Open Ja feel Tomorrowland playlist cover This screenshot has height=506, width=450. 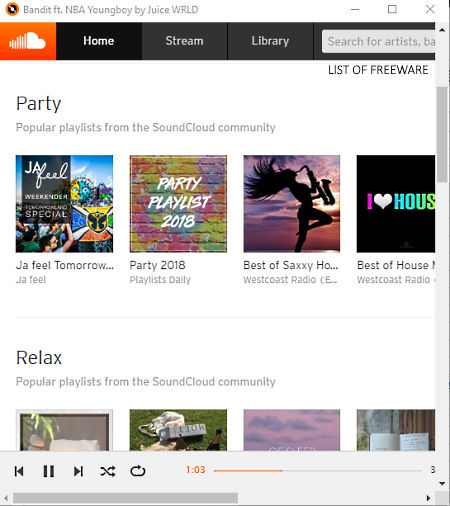coord(64,204)
